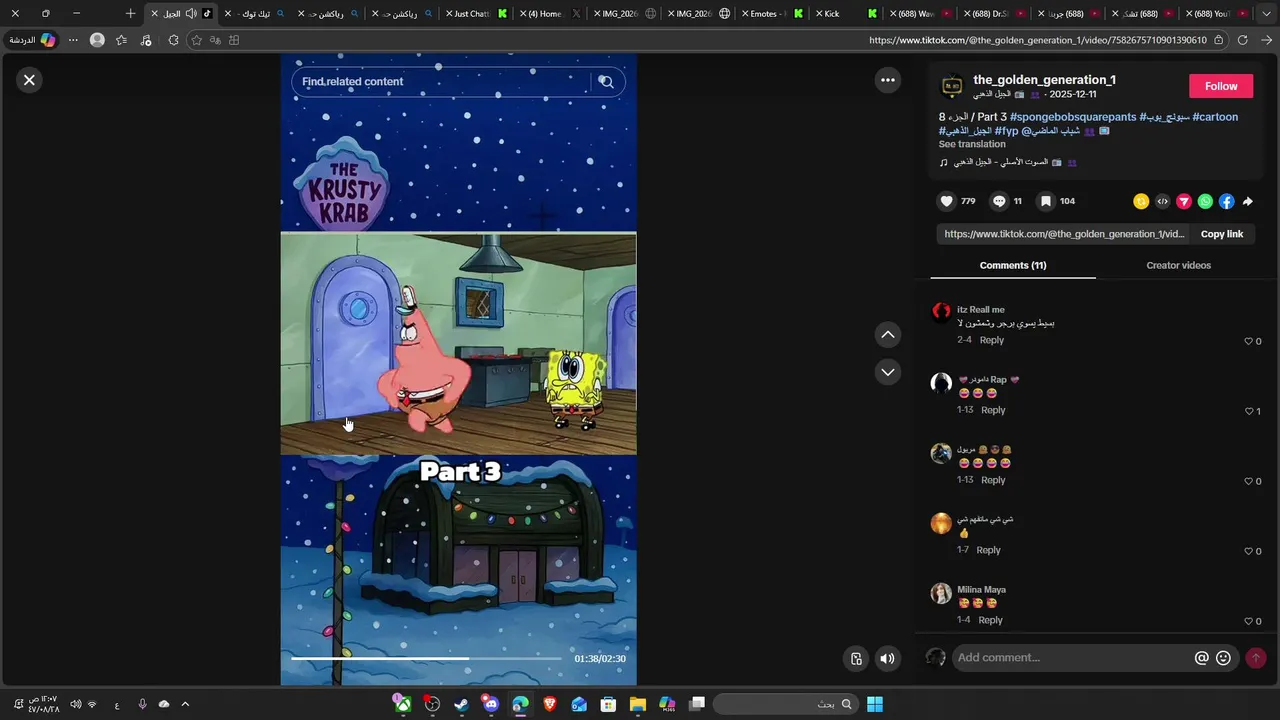Open the three-dot more options menu on video

coord(887,80)
